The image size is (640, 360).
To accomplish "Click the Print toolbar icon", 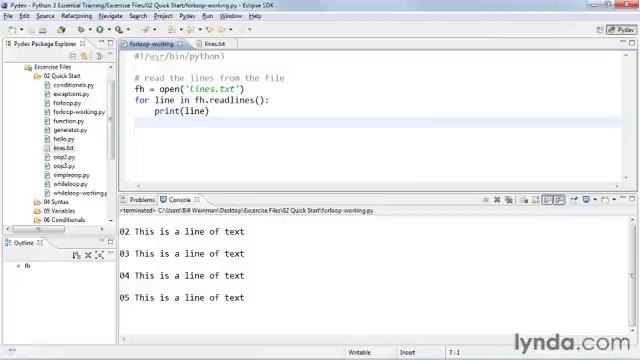I will pyautogui.click(x=42, y=30).
